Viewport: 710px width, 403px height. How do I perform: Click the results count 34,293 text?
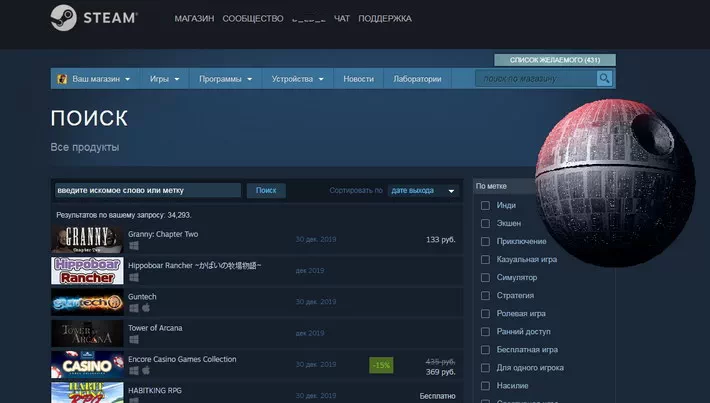124,215
